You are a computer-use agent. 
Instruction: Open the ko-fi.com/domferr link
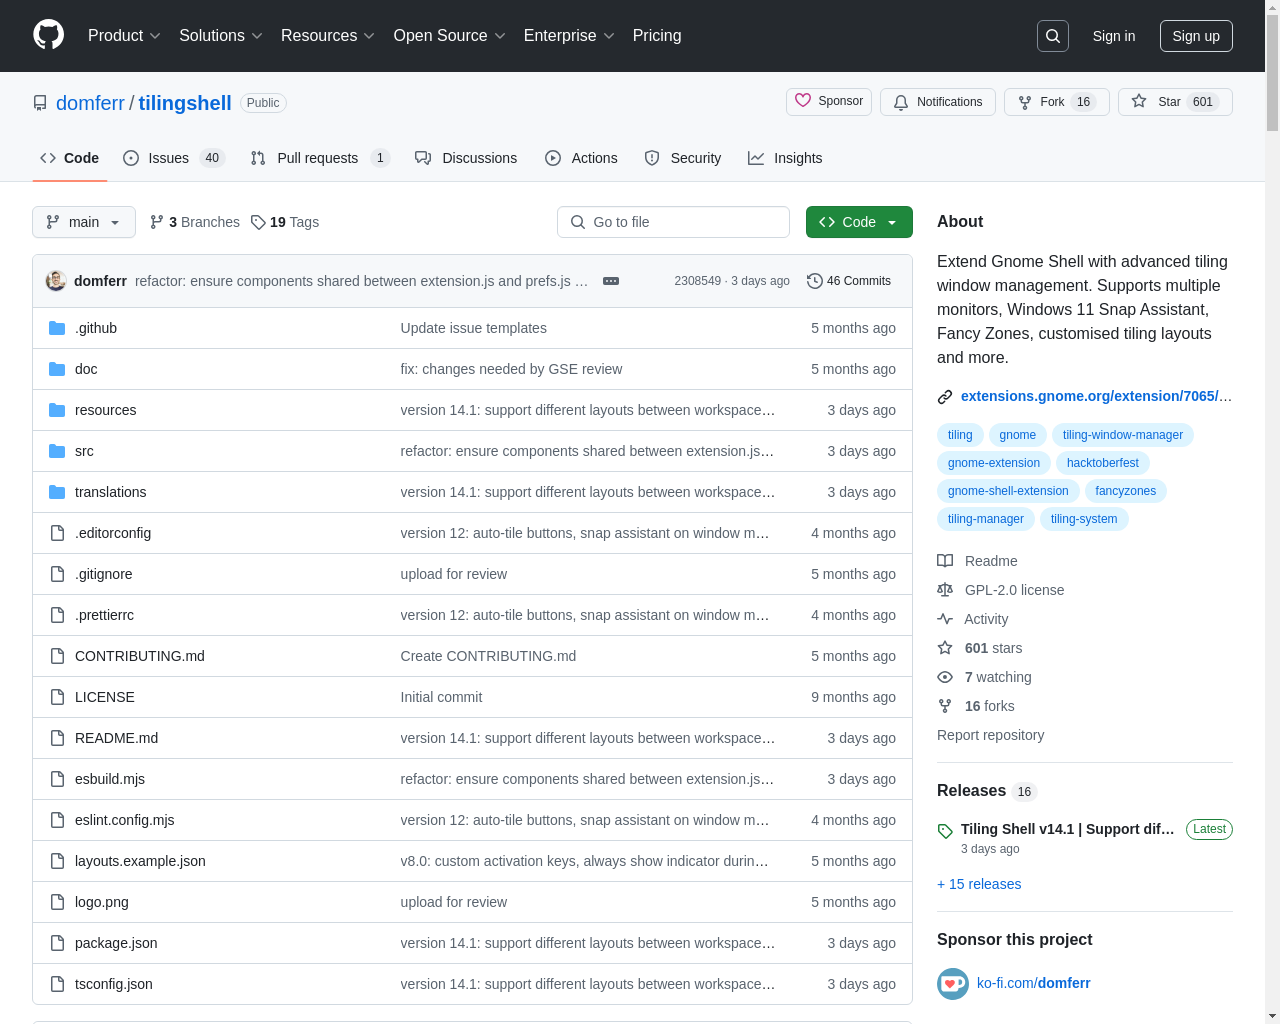point(1033,983)
